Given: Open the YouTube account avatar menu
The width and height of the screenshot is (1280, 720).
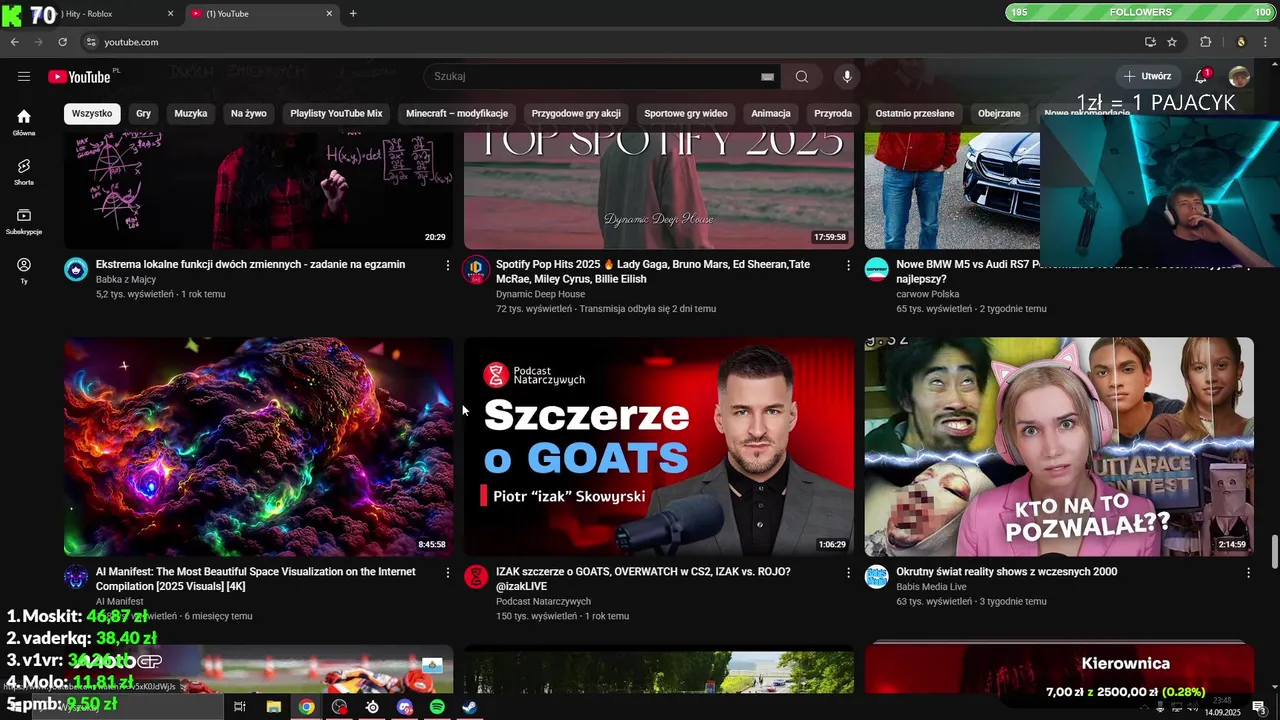Looking at the screenshot, I should [x=1239, y=76].
